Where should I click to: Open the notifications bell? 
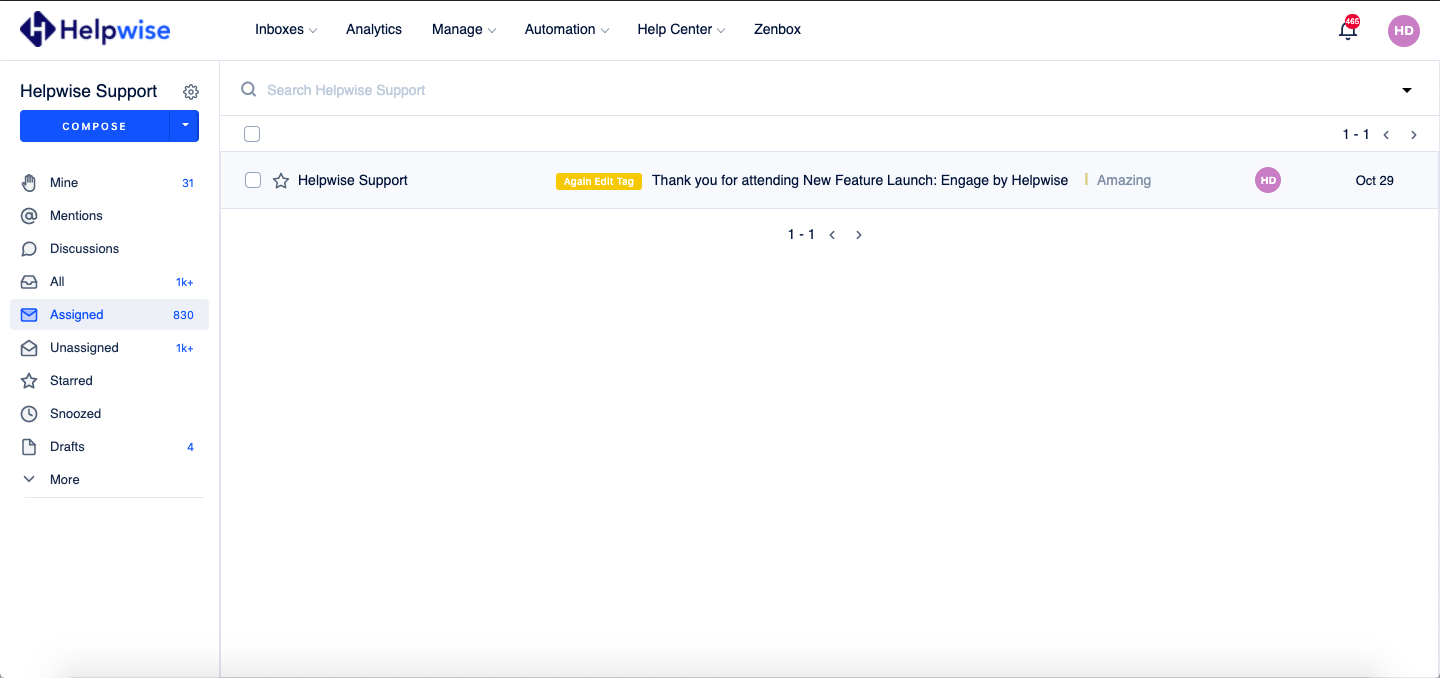(1348, 29)
